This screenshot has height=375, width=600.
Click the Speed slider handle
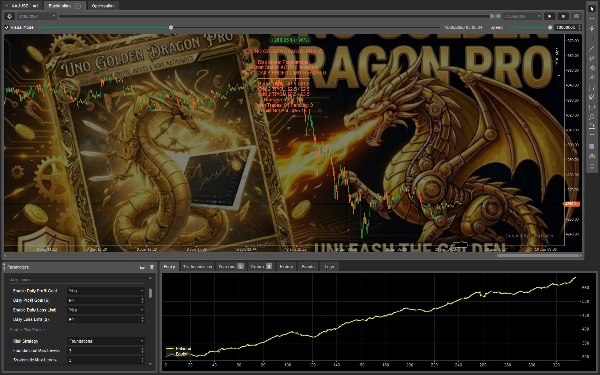click(550, 28)
